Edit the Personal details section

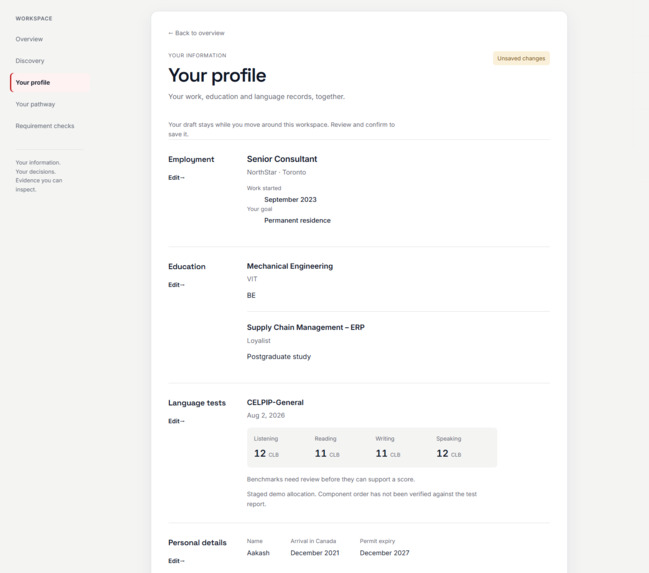[x=176, y=561]
